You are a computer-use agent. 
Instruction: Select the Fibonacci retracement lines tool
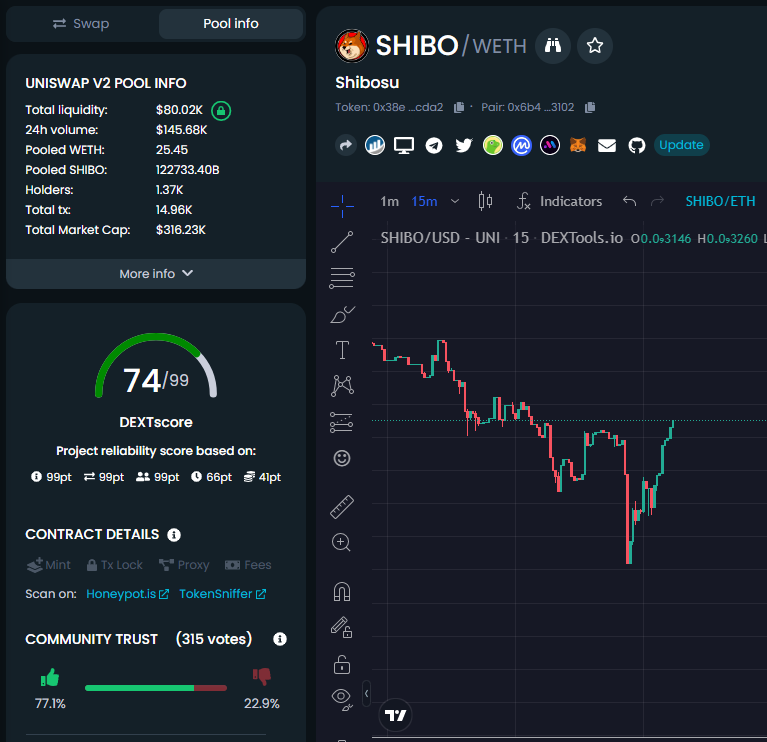[x=342, y=278]
